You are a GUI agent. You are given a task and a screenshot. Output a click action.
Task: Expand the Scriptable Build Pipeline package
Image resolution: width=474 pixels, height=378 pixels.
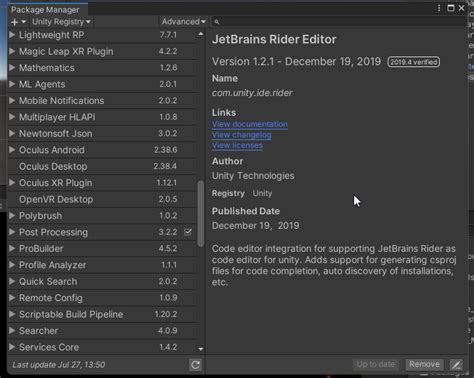(12, 314)
